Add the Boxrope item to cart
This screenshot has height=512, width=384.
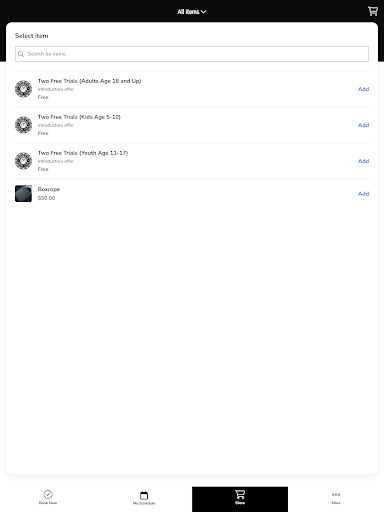pos(363,194)
